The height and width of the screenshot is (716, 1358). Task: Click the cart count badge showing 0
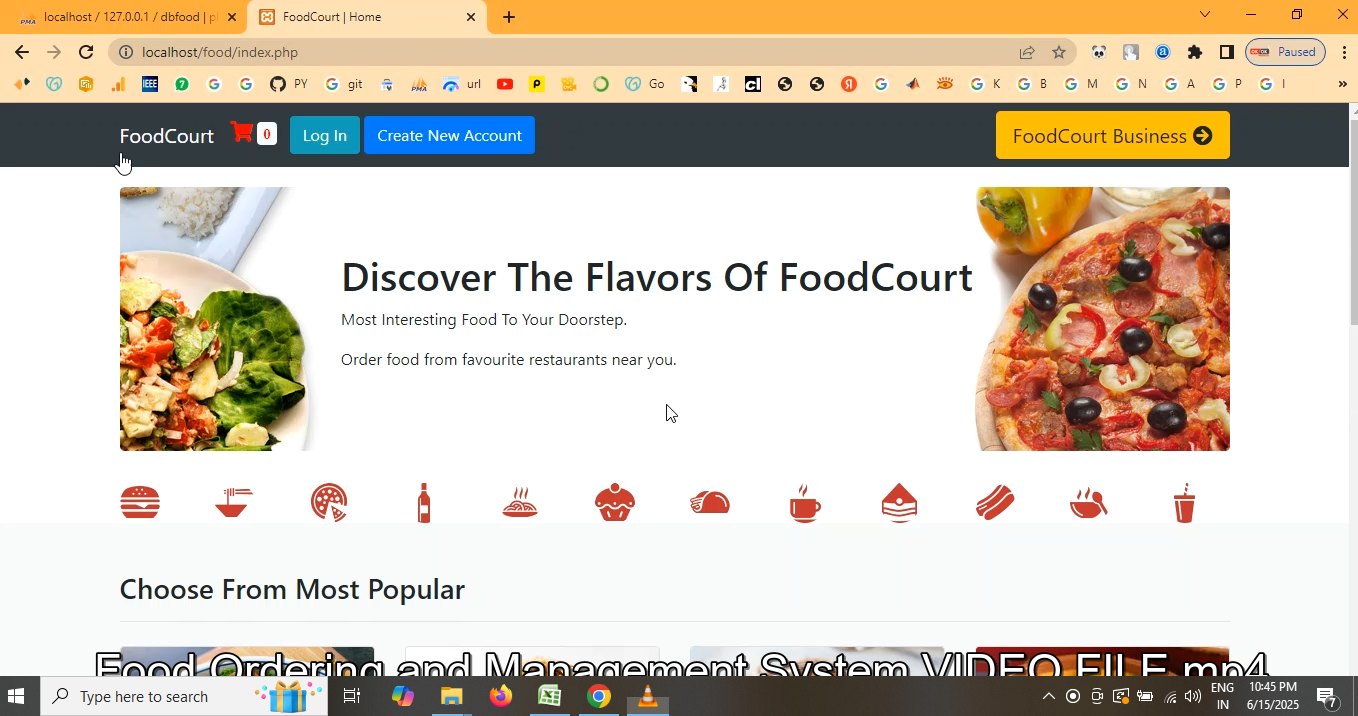(266, 134)
